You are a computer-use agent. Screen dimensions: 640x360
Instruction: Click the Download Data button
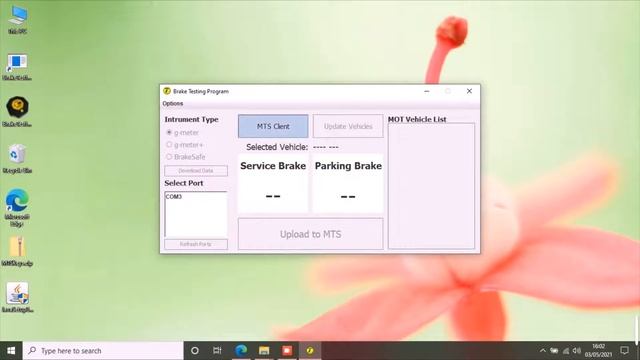pos(196,171)
